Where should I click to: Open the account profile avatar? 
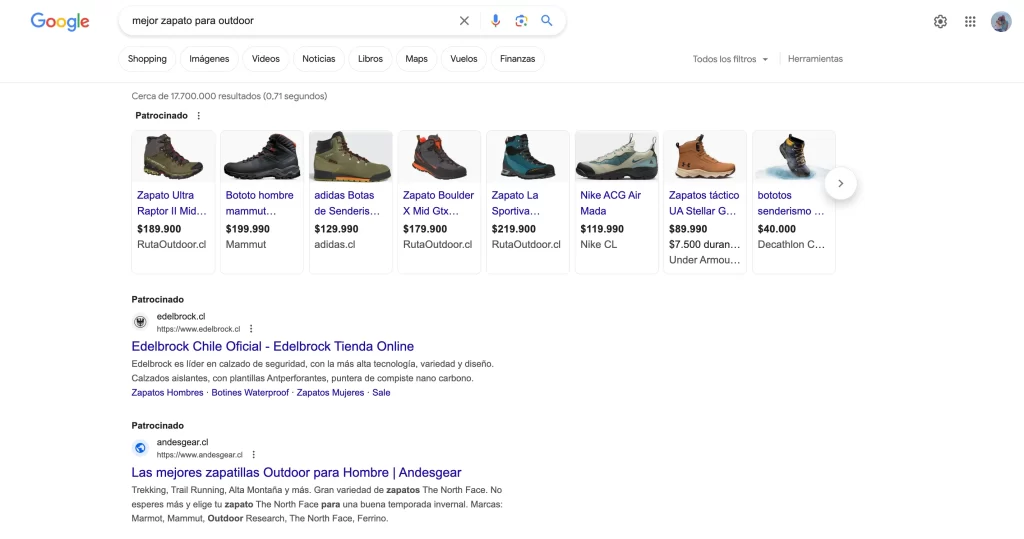pyautogui.click(x=1001, y=22)
